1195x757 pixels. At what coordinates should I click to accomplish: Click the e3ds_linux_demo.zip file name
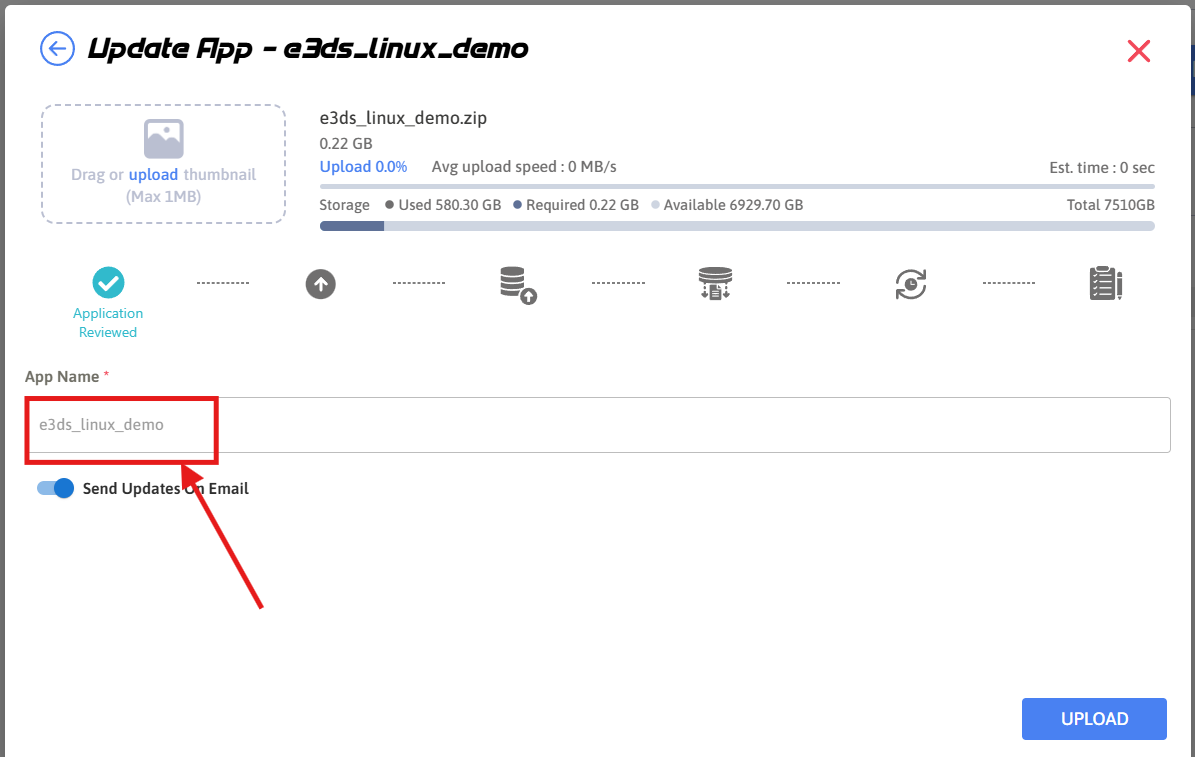click(403, 118)
